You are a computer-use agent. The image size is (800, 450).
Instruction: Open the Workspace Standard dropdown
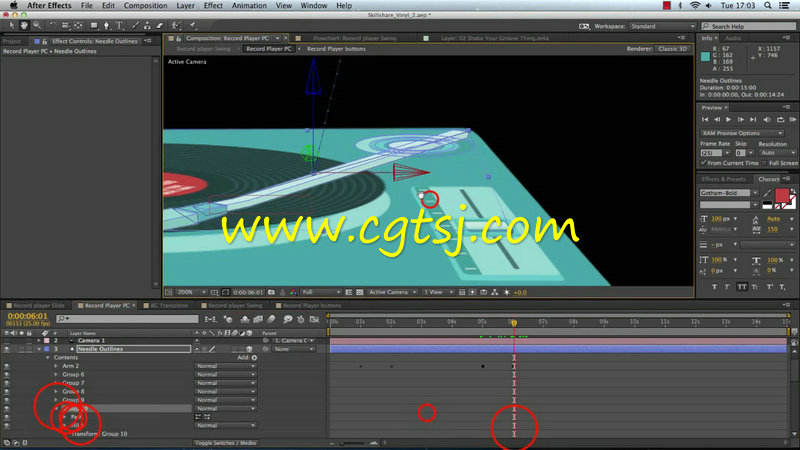point(662,26)
